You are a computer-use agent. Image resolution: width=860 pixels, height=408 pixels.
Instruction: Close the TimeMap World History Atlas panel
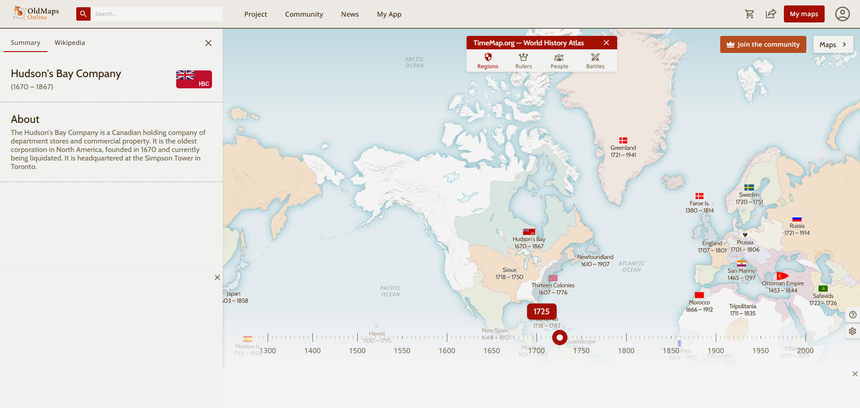tap(606, 43)
